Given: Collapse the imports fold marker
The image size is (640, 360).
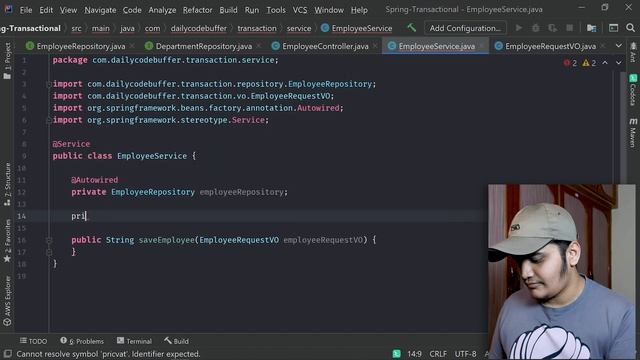Looking at the screenshot, I should pyautogui.click(x=49, y=84).
